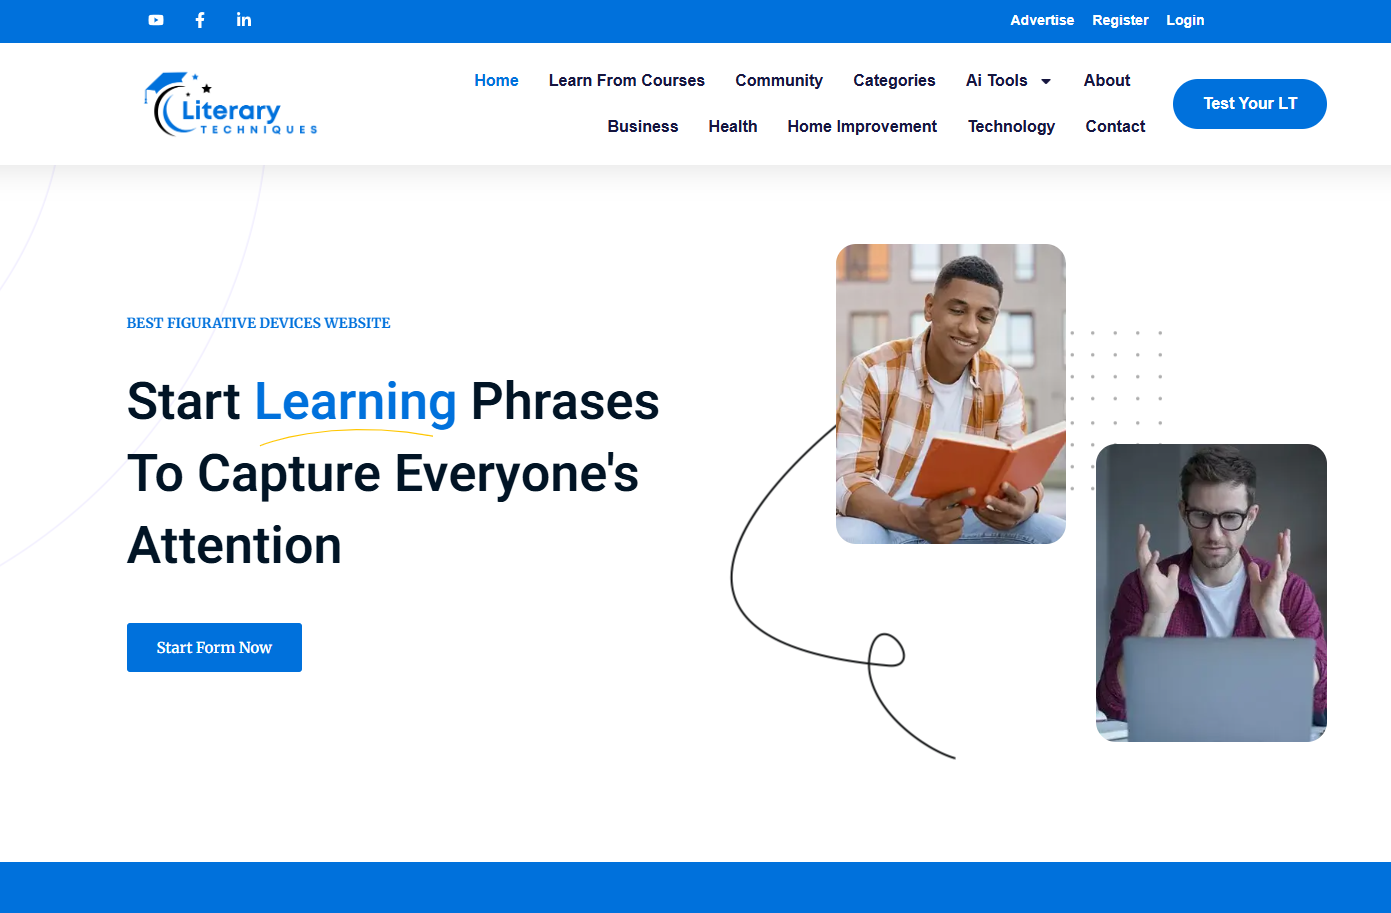Expand the Ai Tools dropdown arrow
The width and height of the screenshot is (1391, 913).
pyautogui.click(x=1046, y=81)
